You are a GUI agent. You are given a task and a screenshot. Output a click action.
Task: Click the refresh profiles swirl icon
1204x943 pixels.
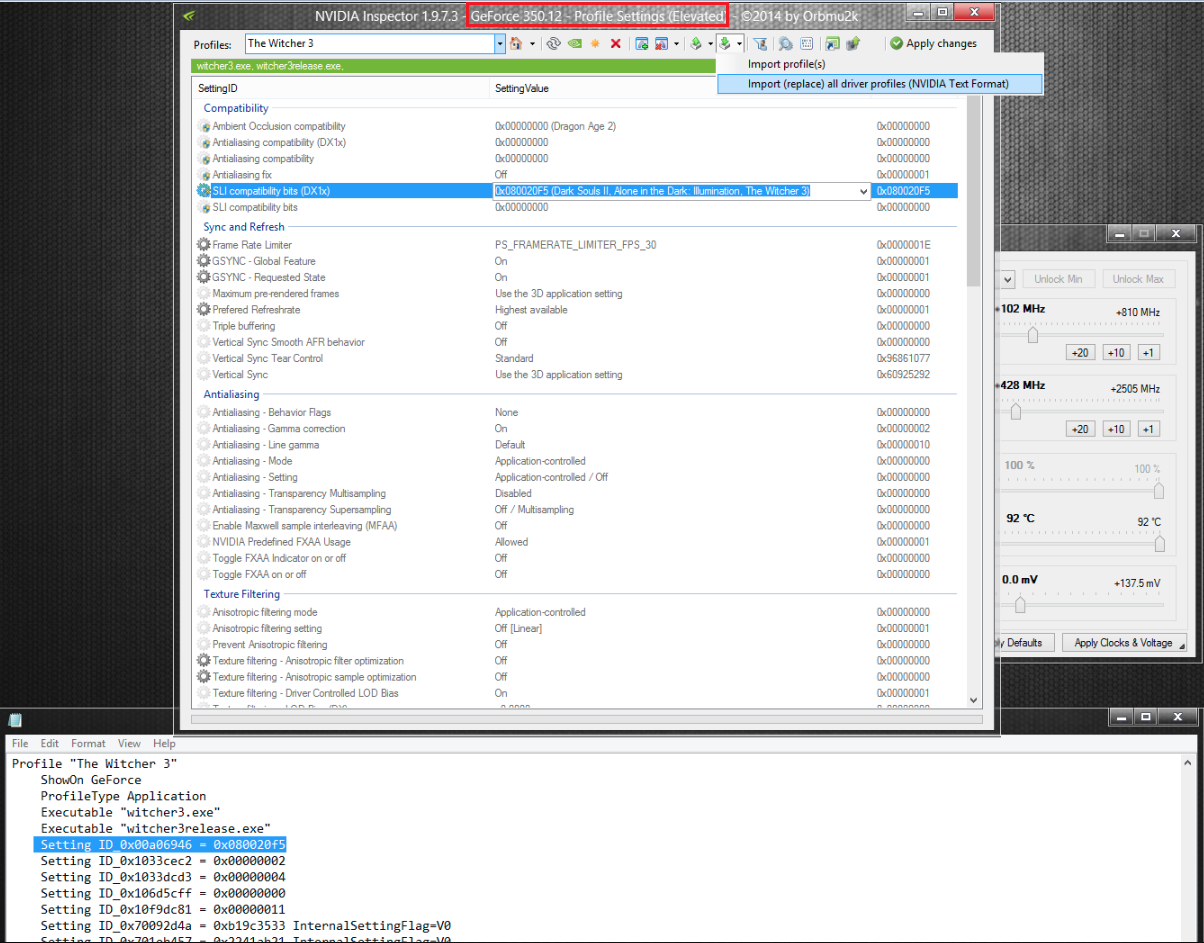[x=553, y=44]
